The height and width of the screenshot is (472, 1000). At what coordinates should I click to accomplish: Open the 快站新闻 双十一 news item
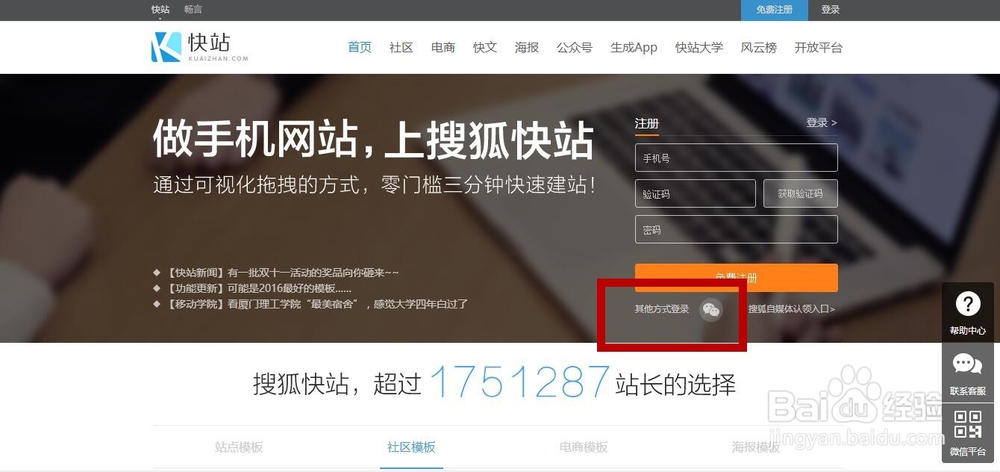click(x=283, y=272)
